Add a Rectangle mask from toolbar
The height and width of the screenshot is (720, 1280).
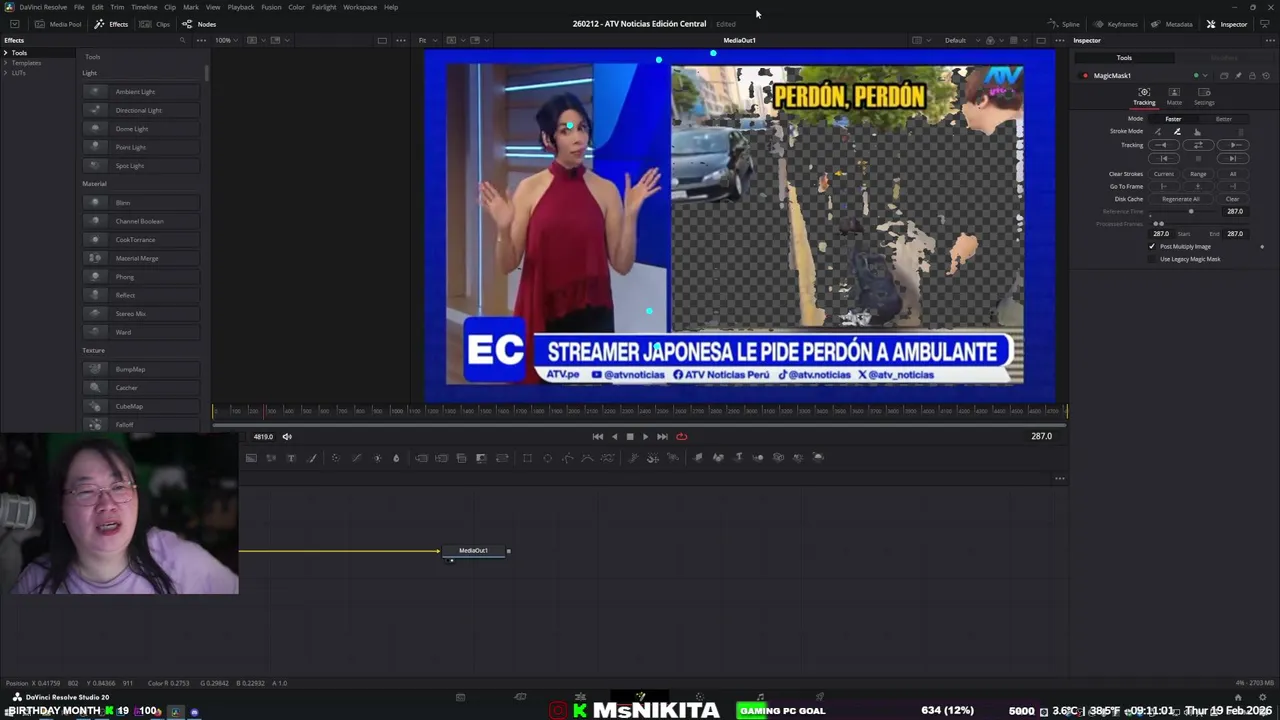(527, 458)
